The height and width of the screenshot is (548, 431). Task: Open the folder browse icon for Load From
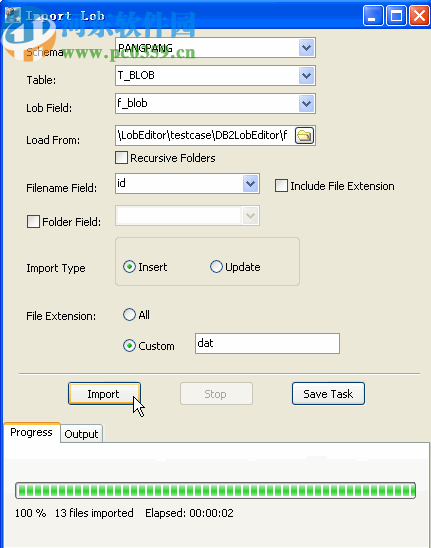point(304,136)
